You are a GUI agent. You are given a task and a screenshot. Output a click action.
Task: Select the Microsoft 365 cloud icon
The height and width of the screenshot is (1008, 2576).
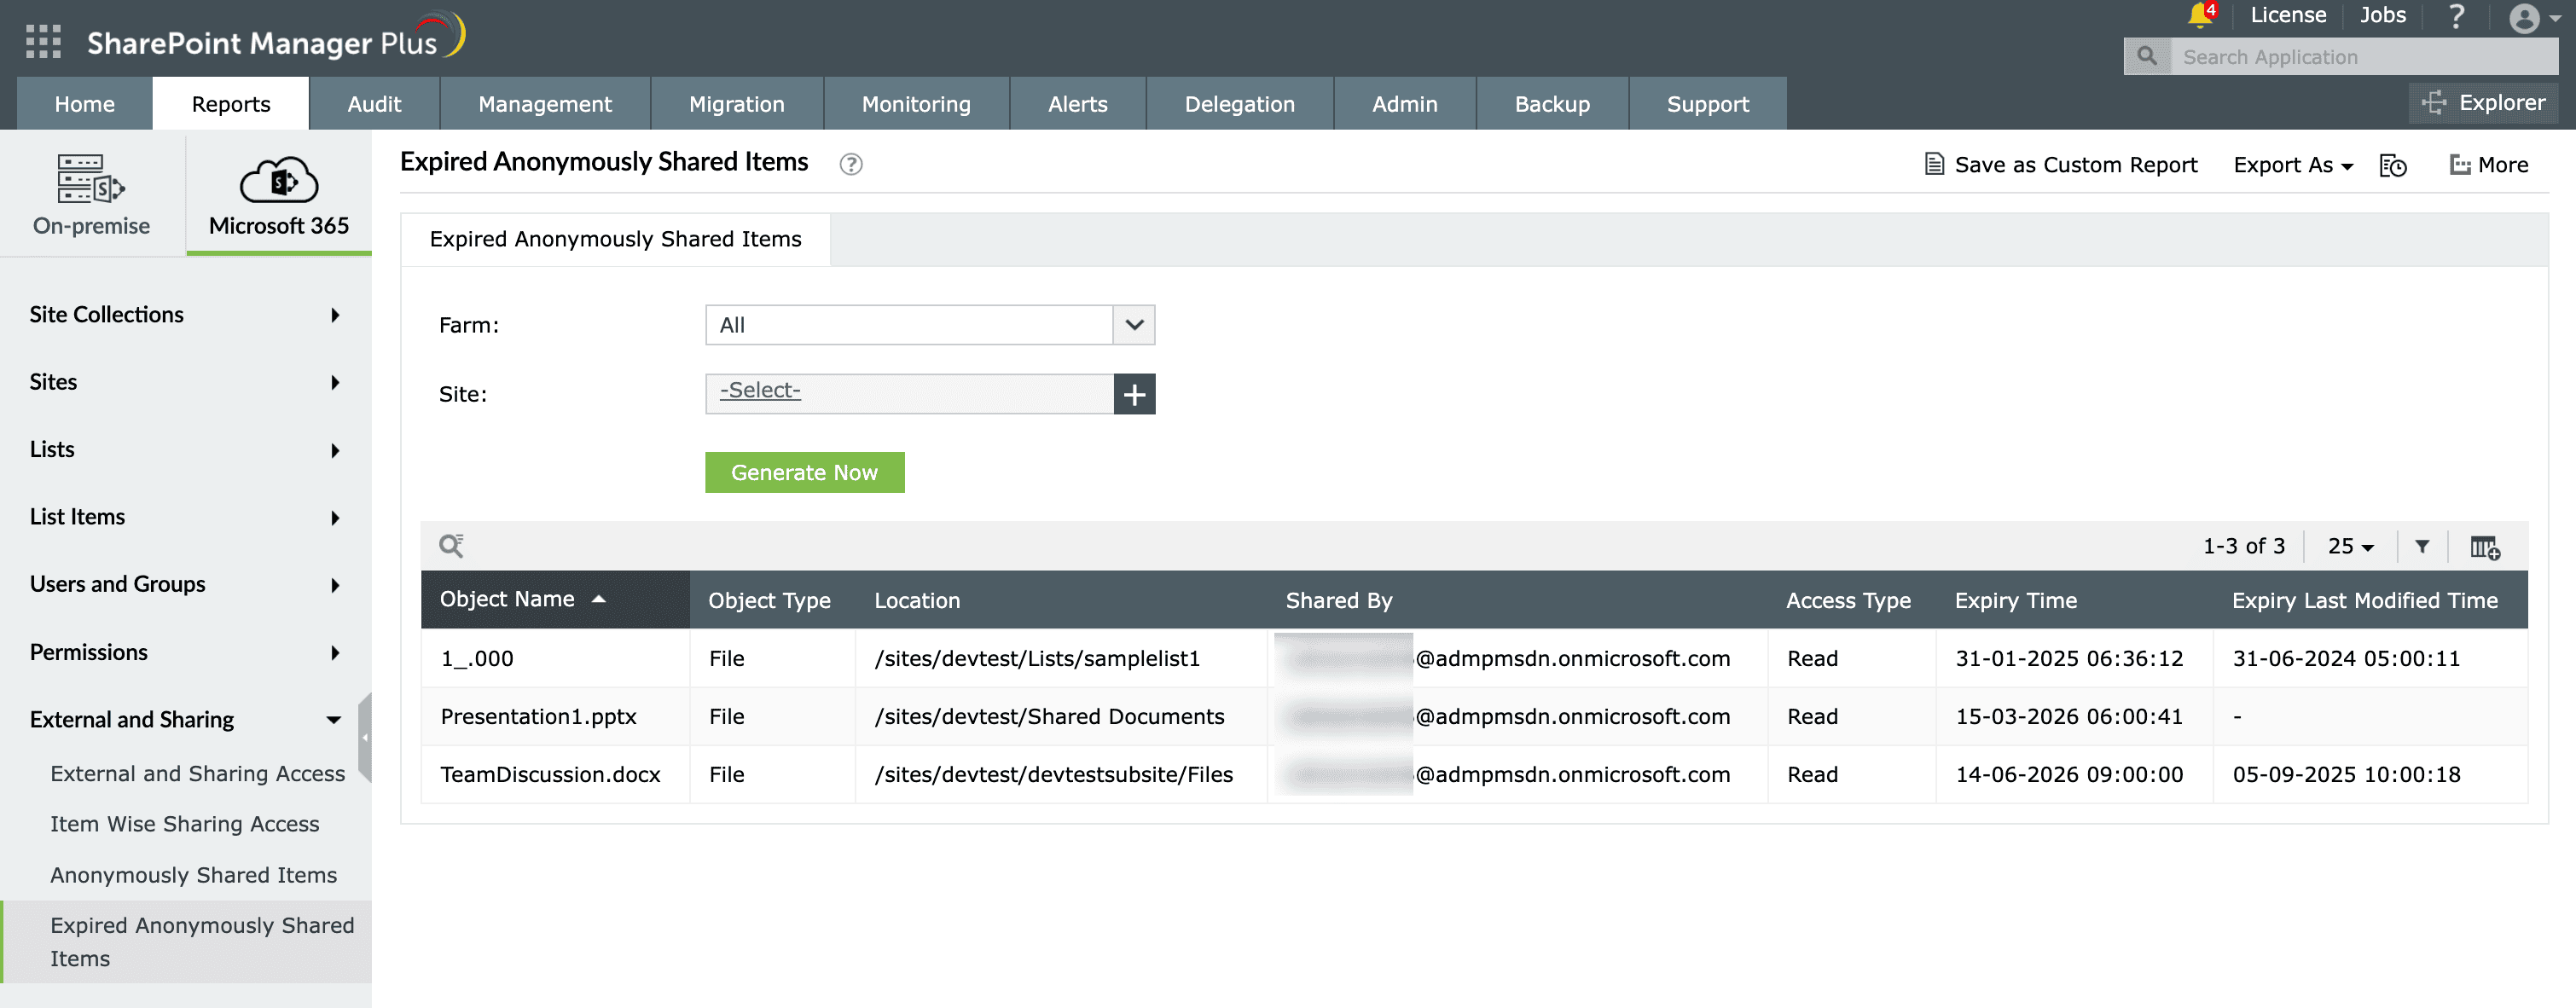(x=279, y=180)
